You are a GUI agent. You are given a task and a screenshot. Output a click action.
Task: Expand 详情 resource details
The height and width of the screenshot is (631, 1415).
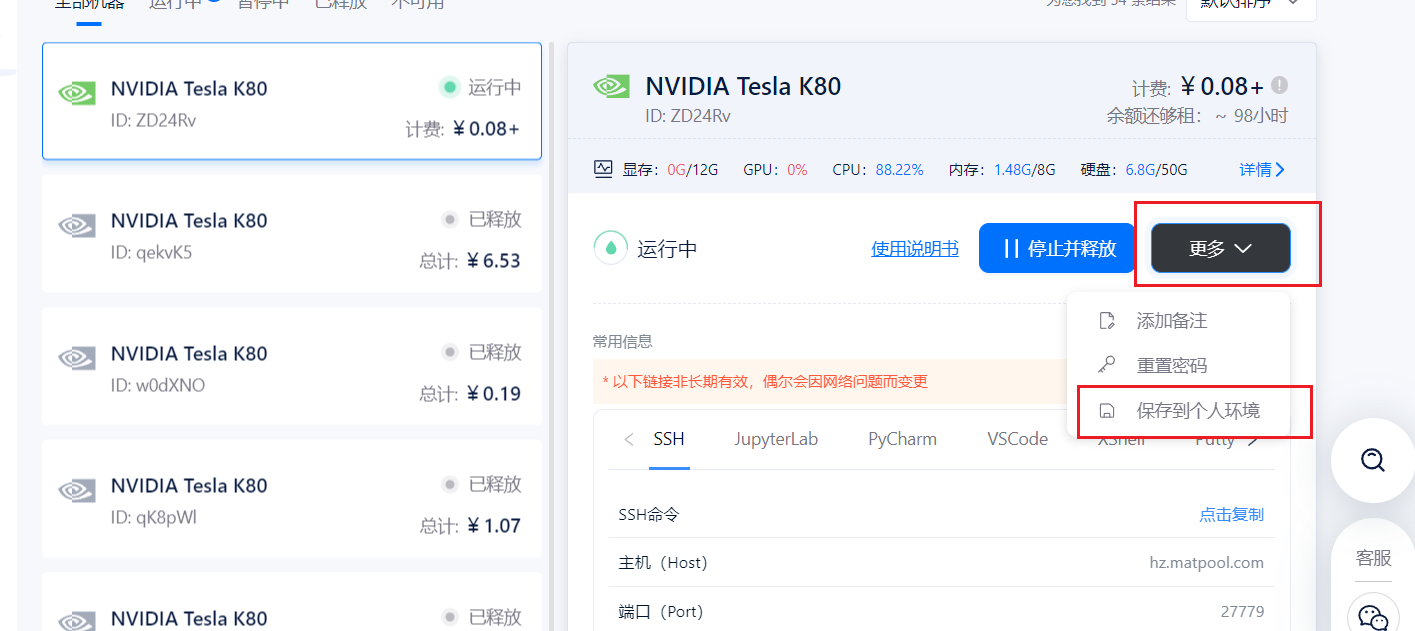(1262, 170)
